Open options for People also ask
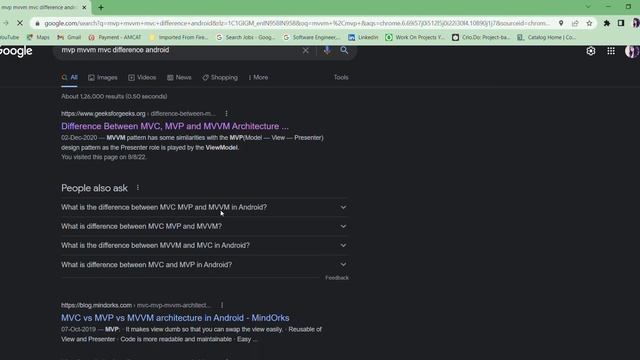The height and width of the screenshot is (360, 640). (138, 187)
